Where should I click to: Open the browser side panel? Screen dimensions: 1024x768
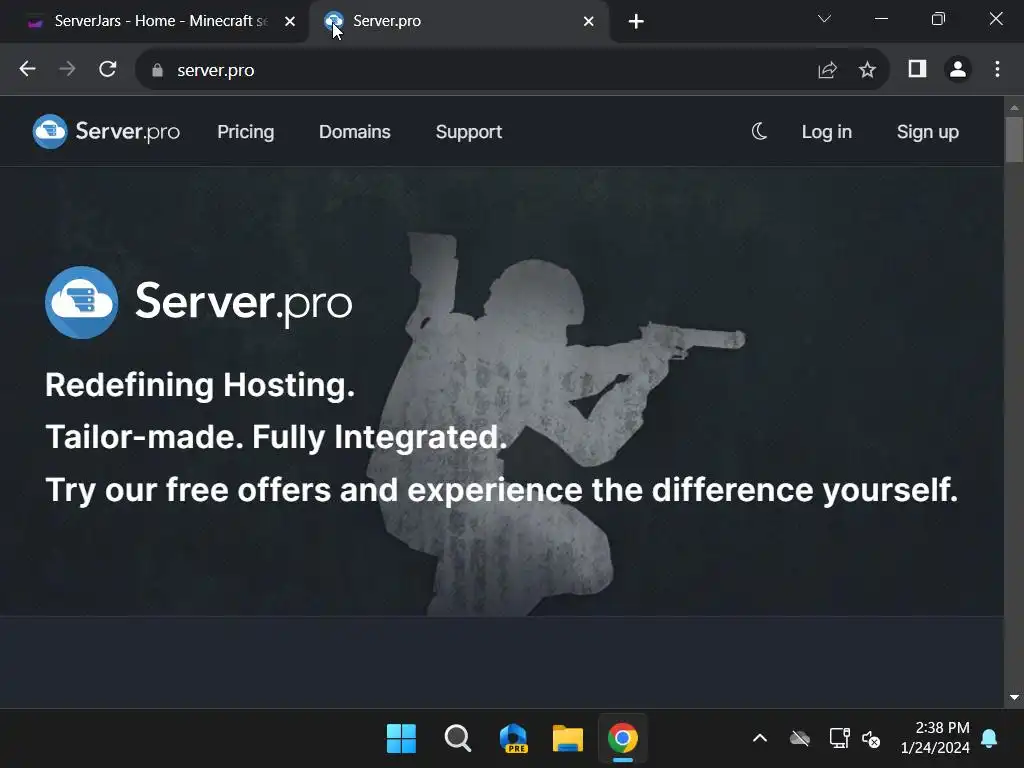pos(918,69)
